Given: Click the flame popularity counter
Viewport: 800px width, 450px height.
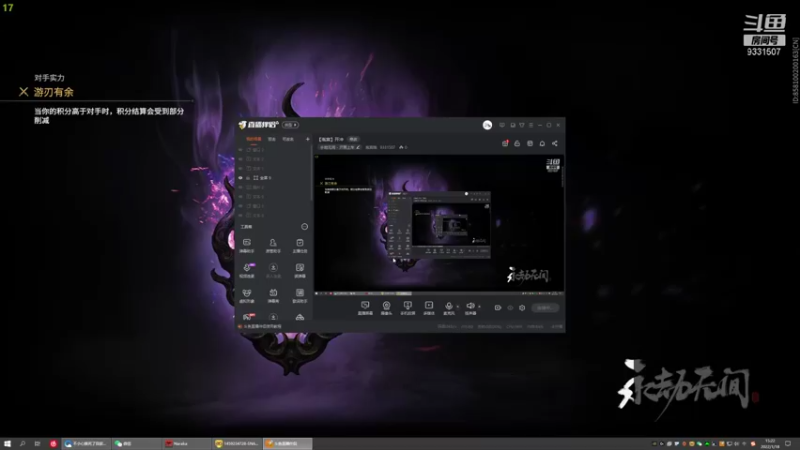Looking at the screenshot, I should pos(403,147).
